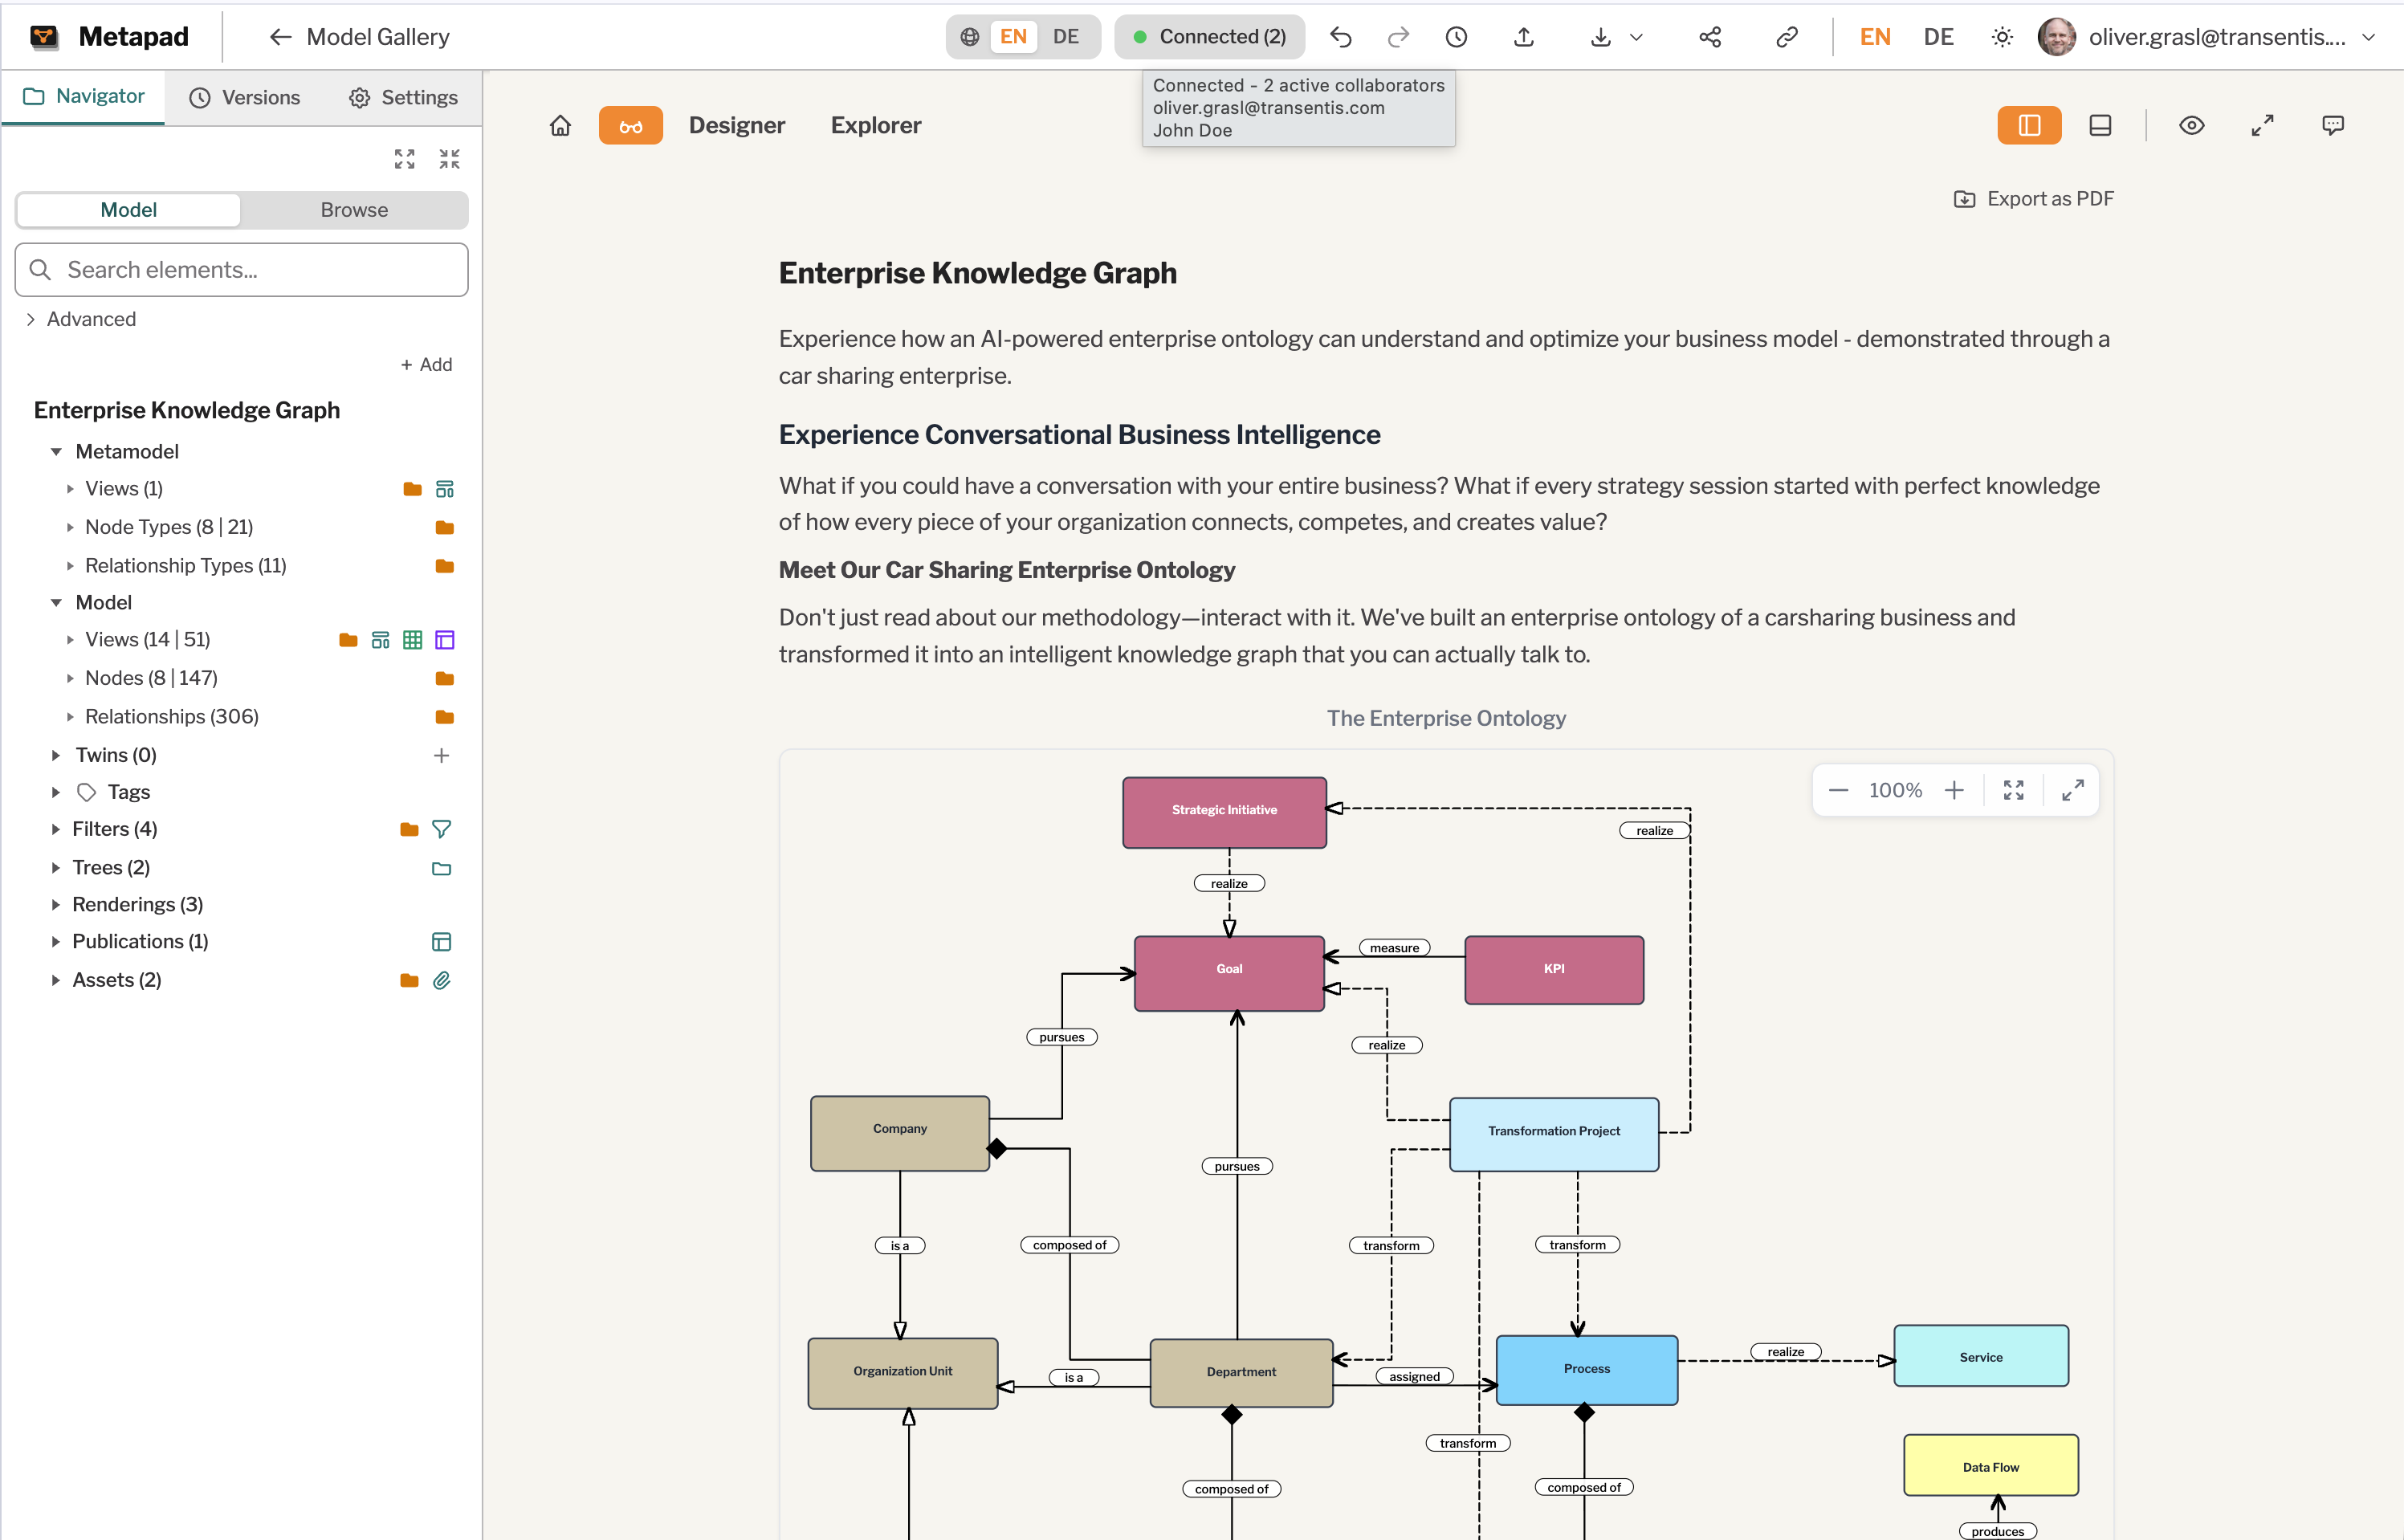Collapse all navigator tree items icon
The image size is (2404, 1540).
coord(449,159)
